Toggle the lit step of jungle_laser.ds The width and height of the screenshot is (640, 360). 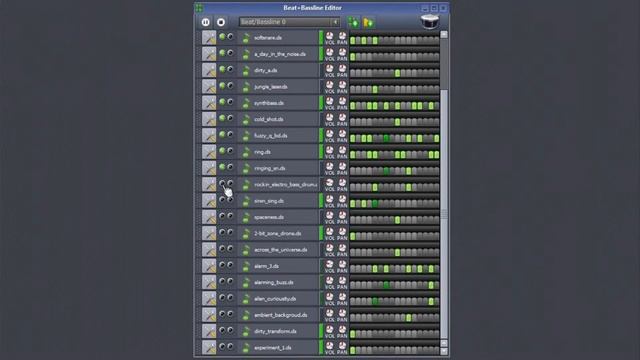pyautogui.click(x=375, y=89)
